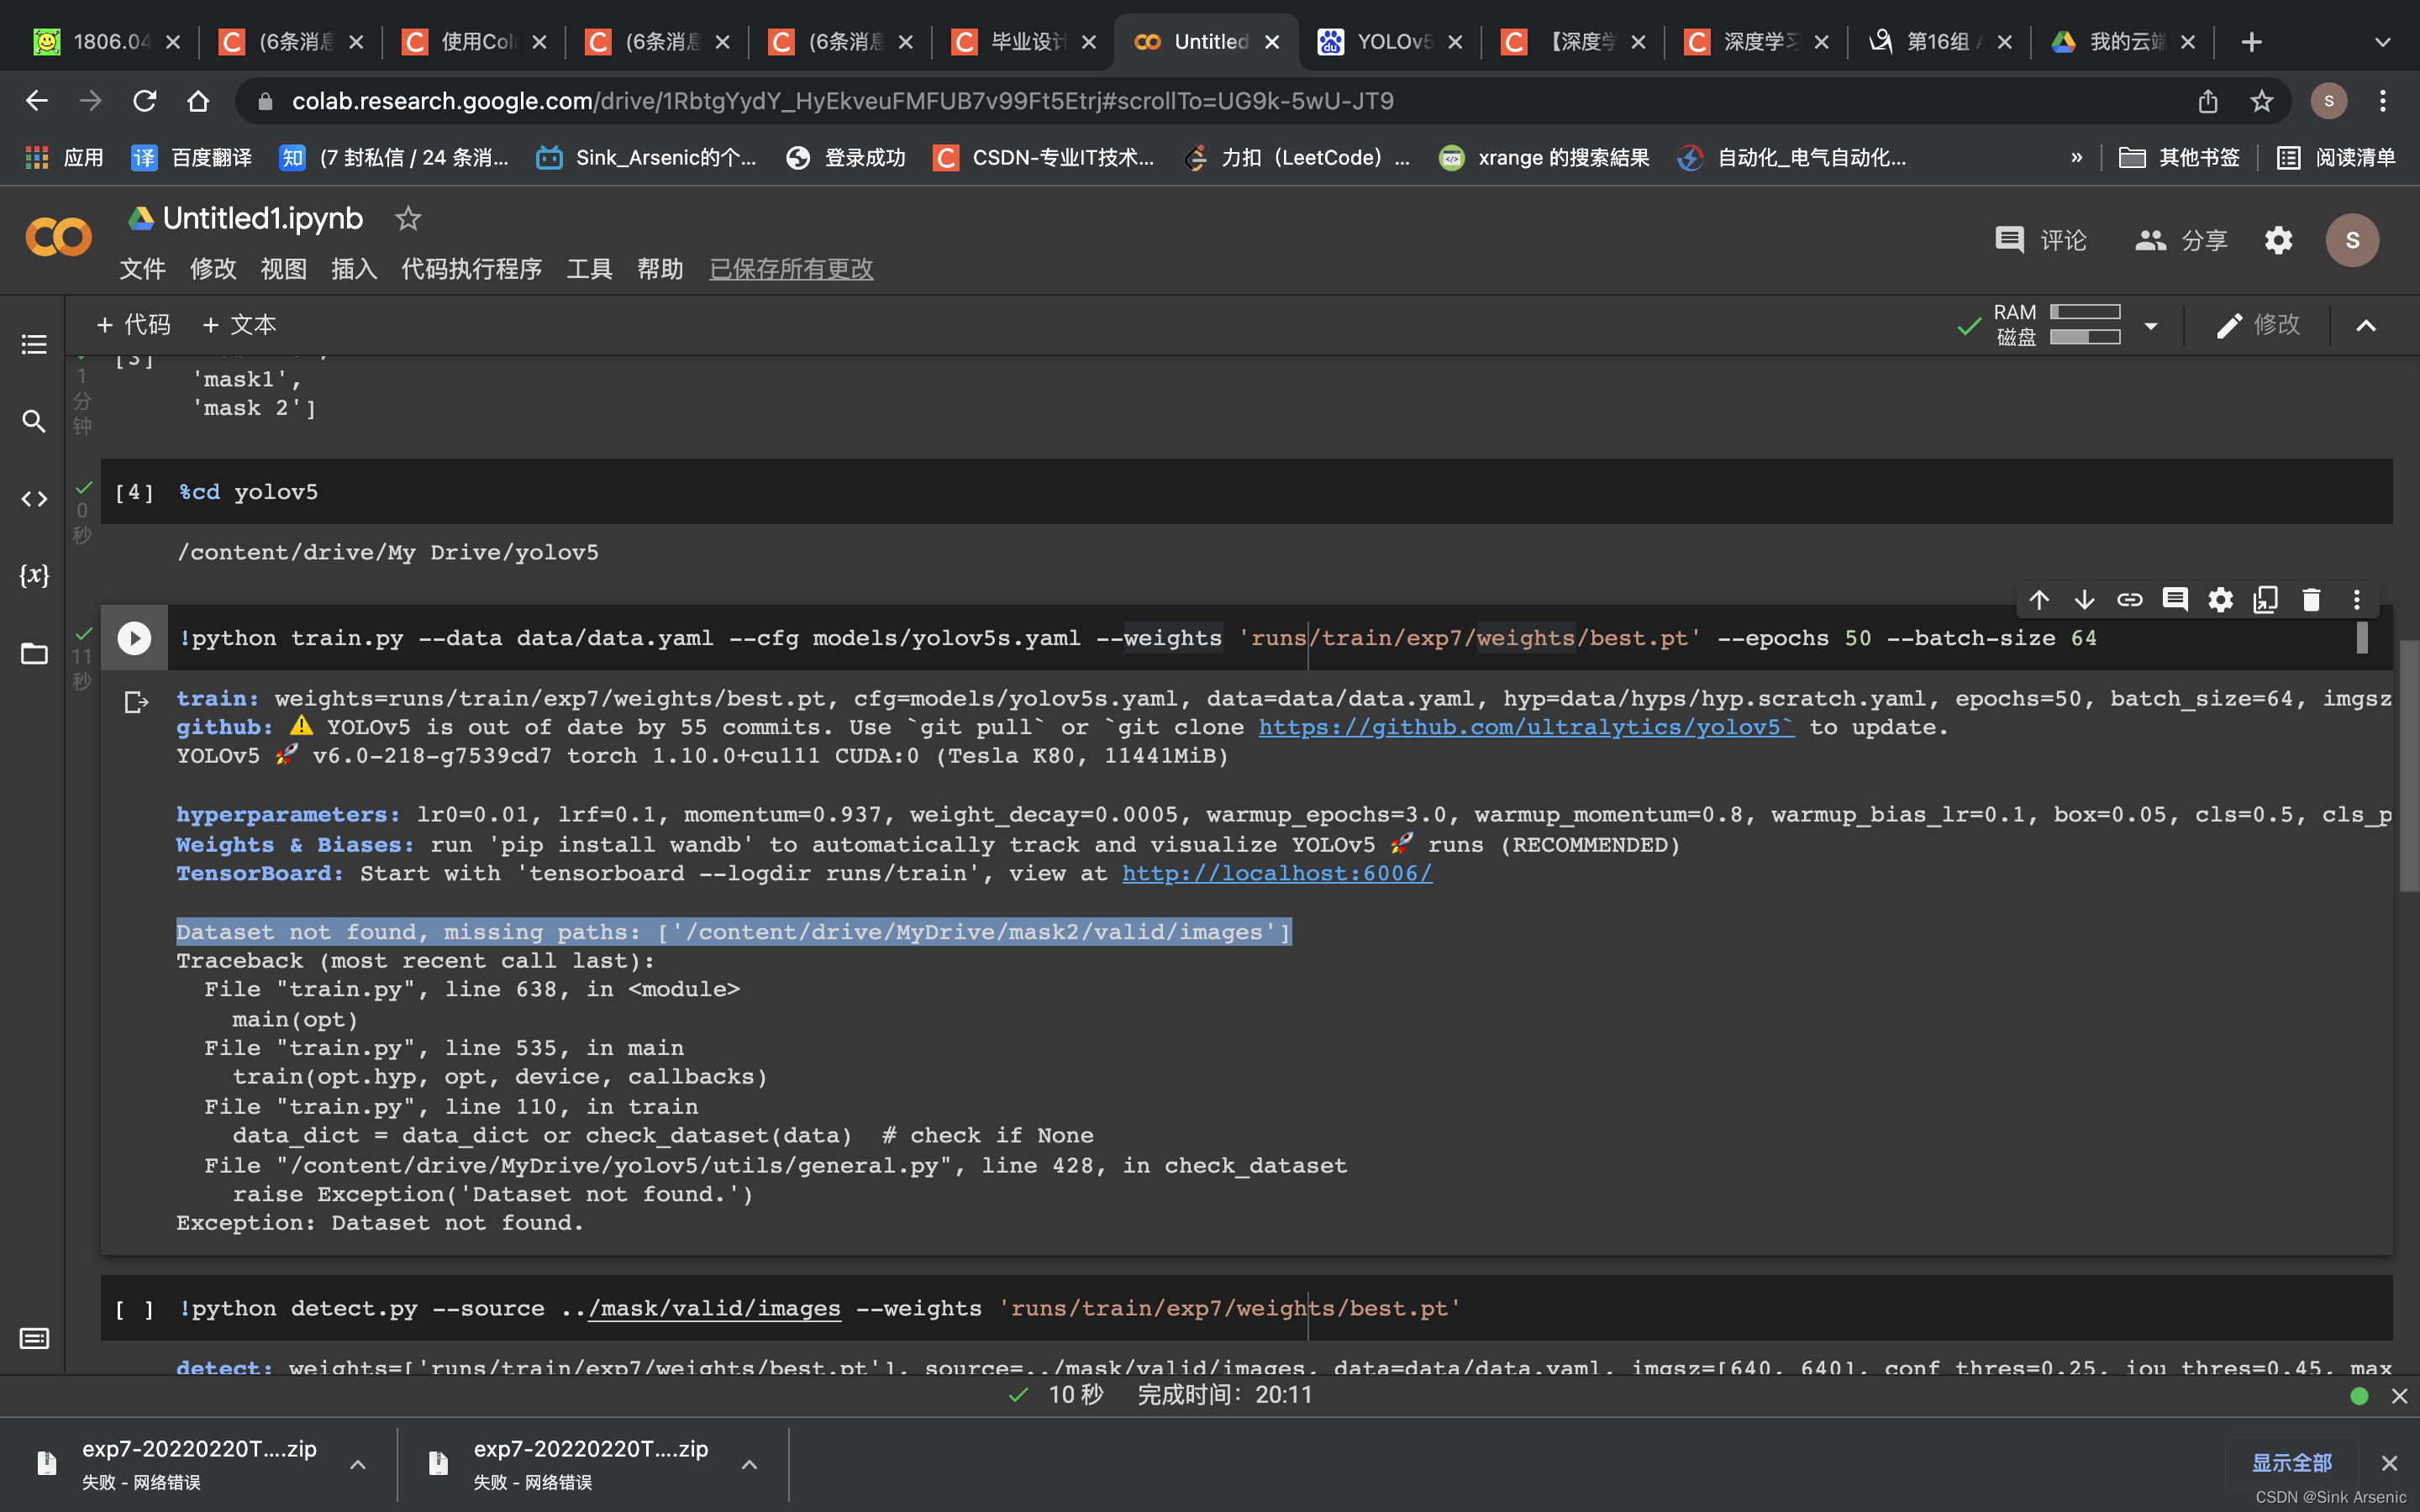Open the ultralytics yolov5 GitHub link
This screenshot has width=2420, height=1512.
click(x=1525, y=728)
